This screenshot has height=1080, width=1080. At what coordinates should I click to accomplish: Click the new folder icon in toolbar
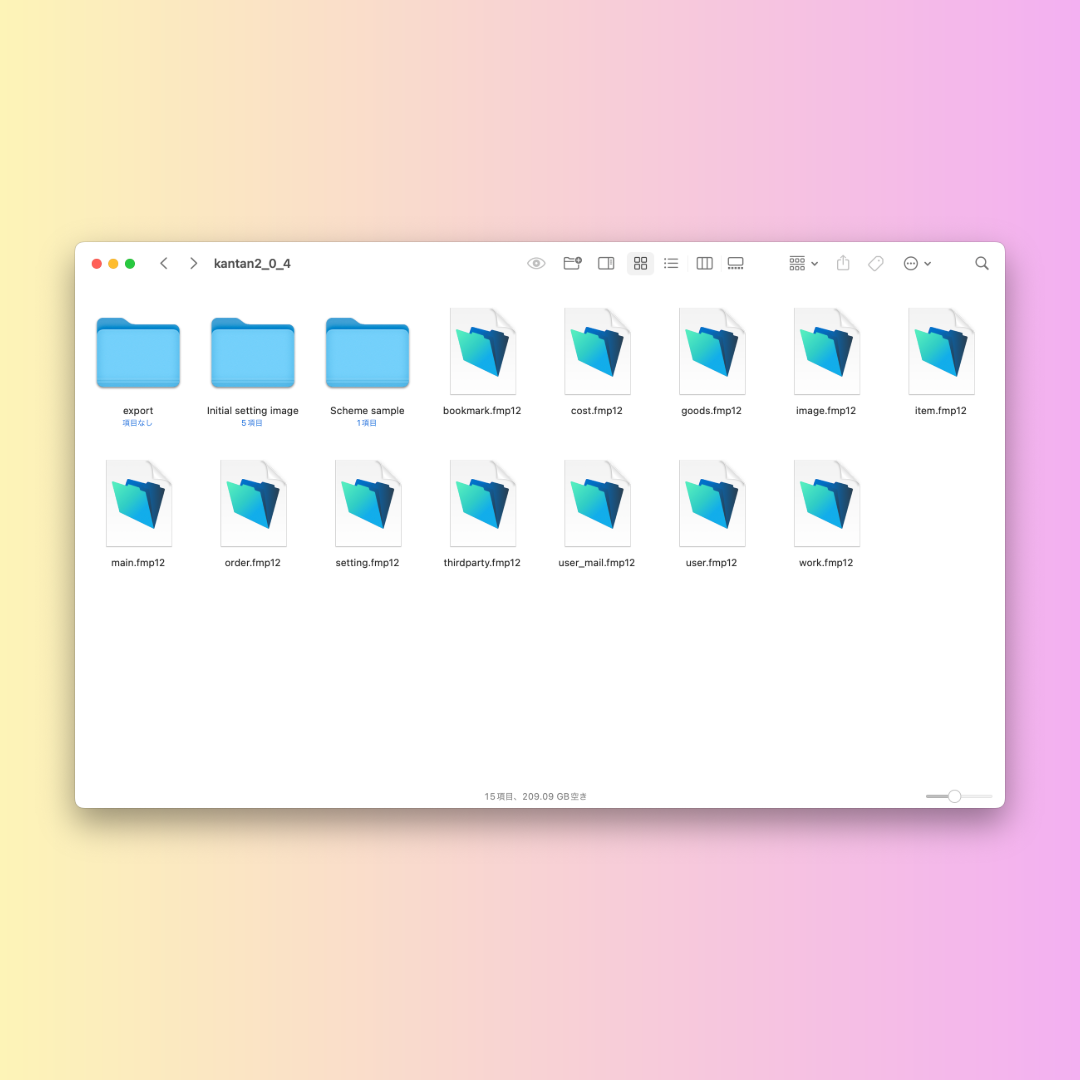(x=572, y=263)
